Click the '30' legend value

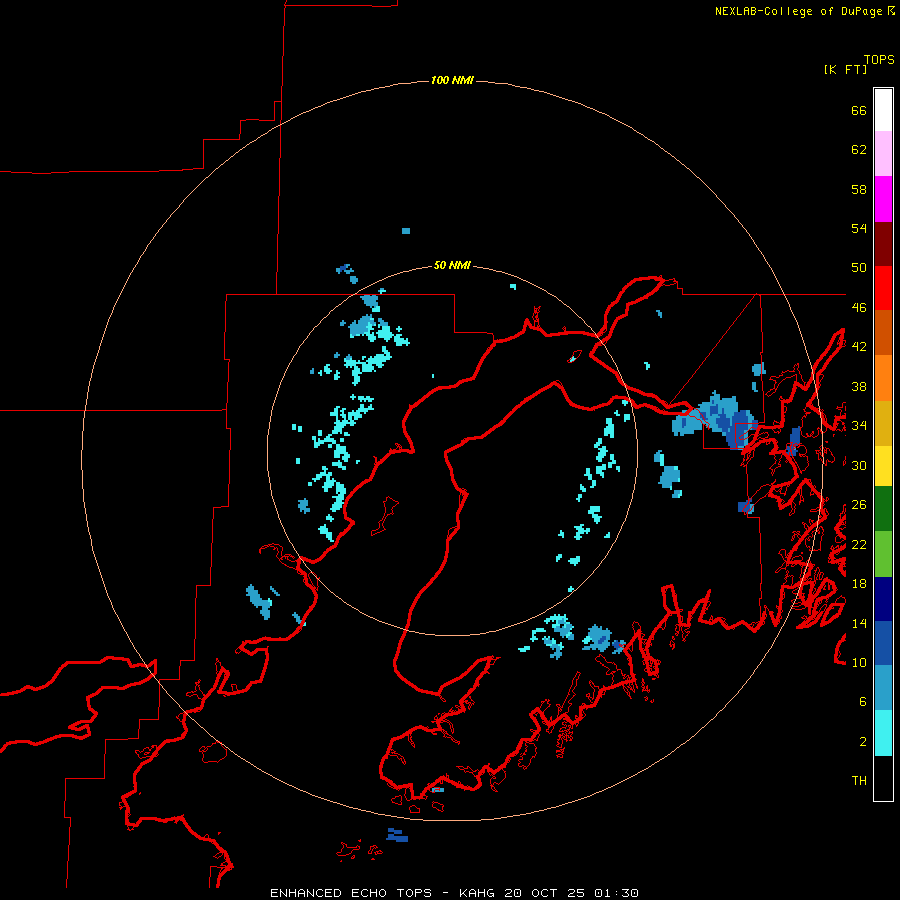click(859, 465)
